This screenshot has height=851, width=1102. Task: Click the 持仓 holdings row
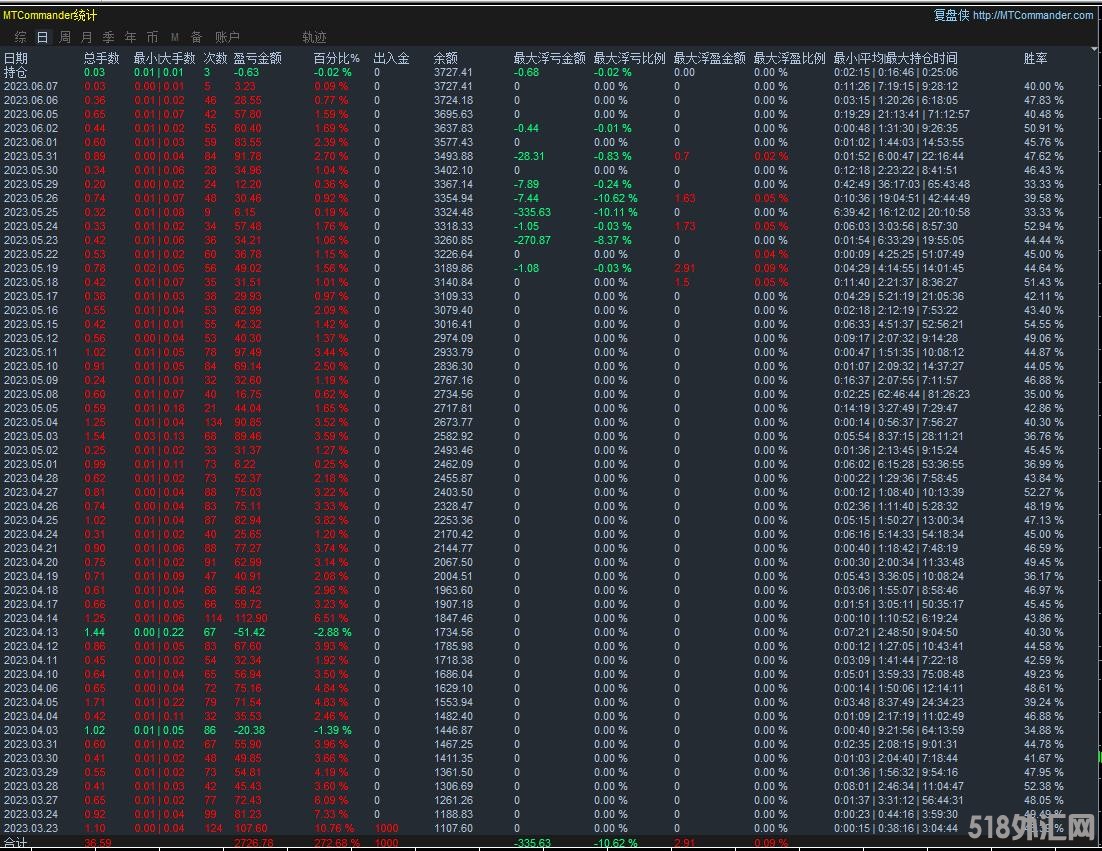click(16, 72)
